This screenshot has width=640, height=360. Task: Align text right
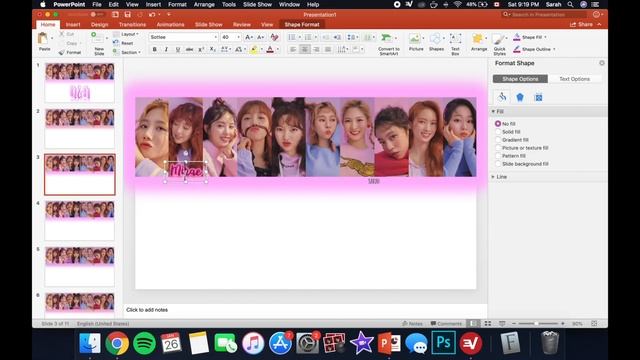click(316, 49)
